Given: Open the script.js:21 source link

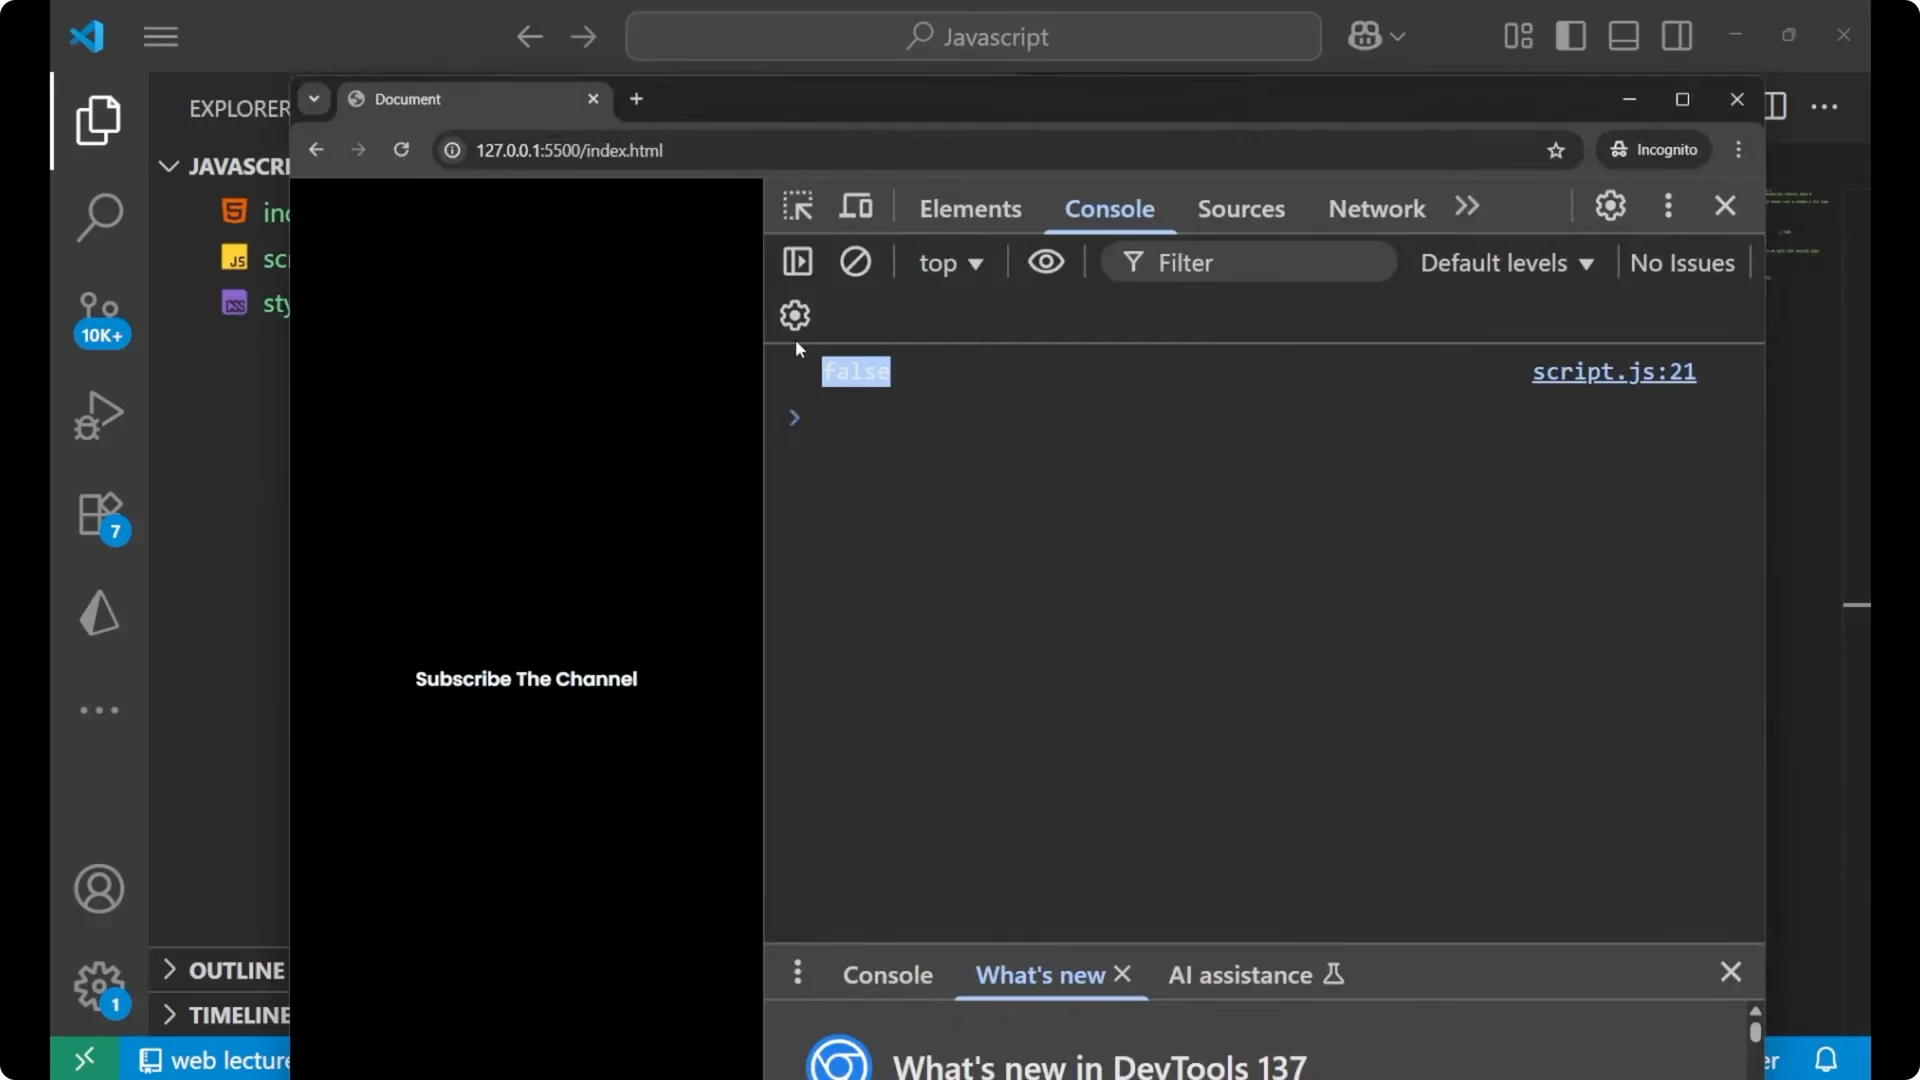Looking at the screenshot, I should (x=1613, y=372).
